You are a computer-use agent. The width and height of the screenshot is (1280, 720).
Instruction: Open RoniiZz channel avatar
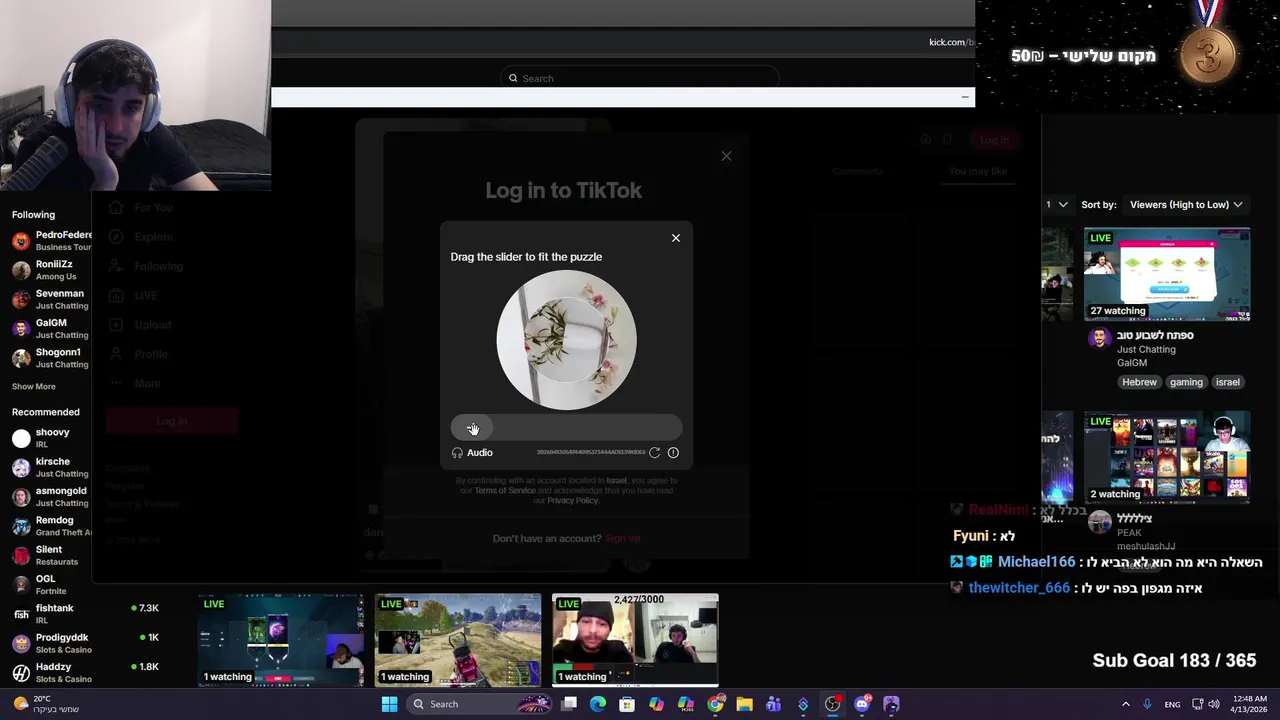[21, 270]
